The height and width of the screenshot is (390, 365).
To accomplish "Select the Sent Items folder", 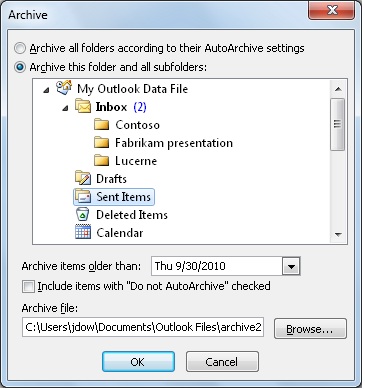I will pos(114,197).
